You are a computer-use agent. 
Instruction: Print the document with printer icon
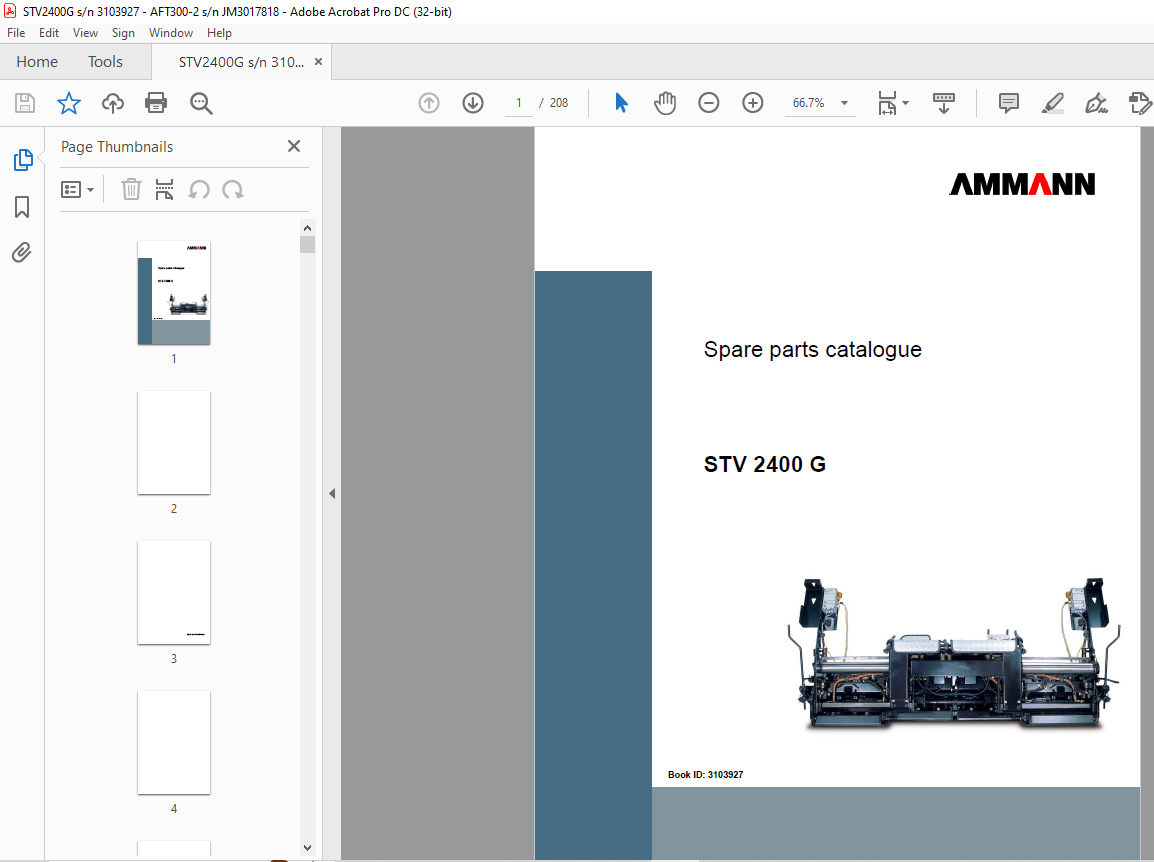pyautogui.click(x=156, y=103)
